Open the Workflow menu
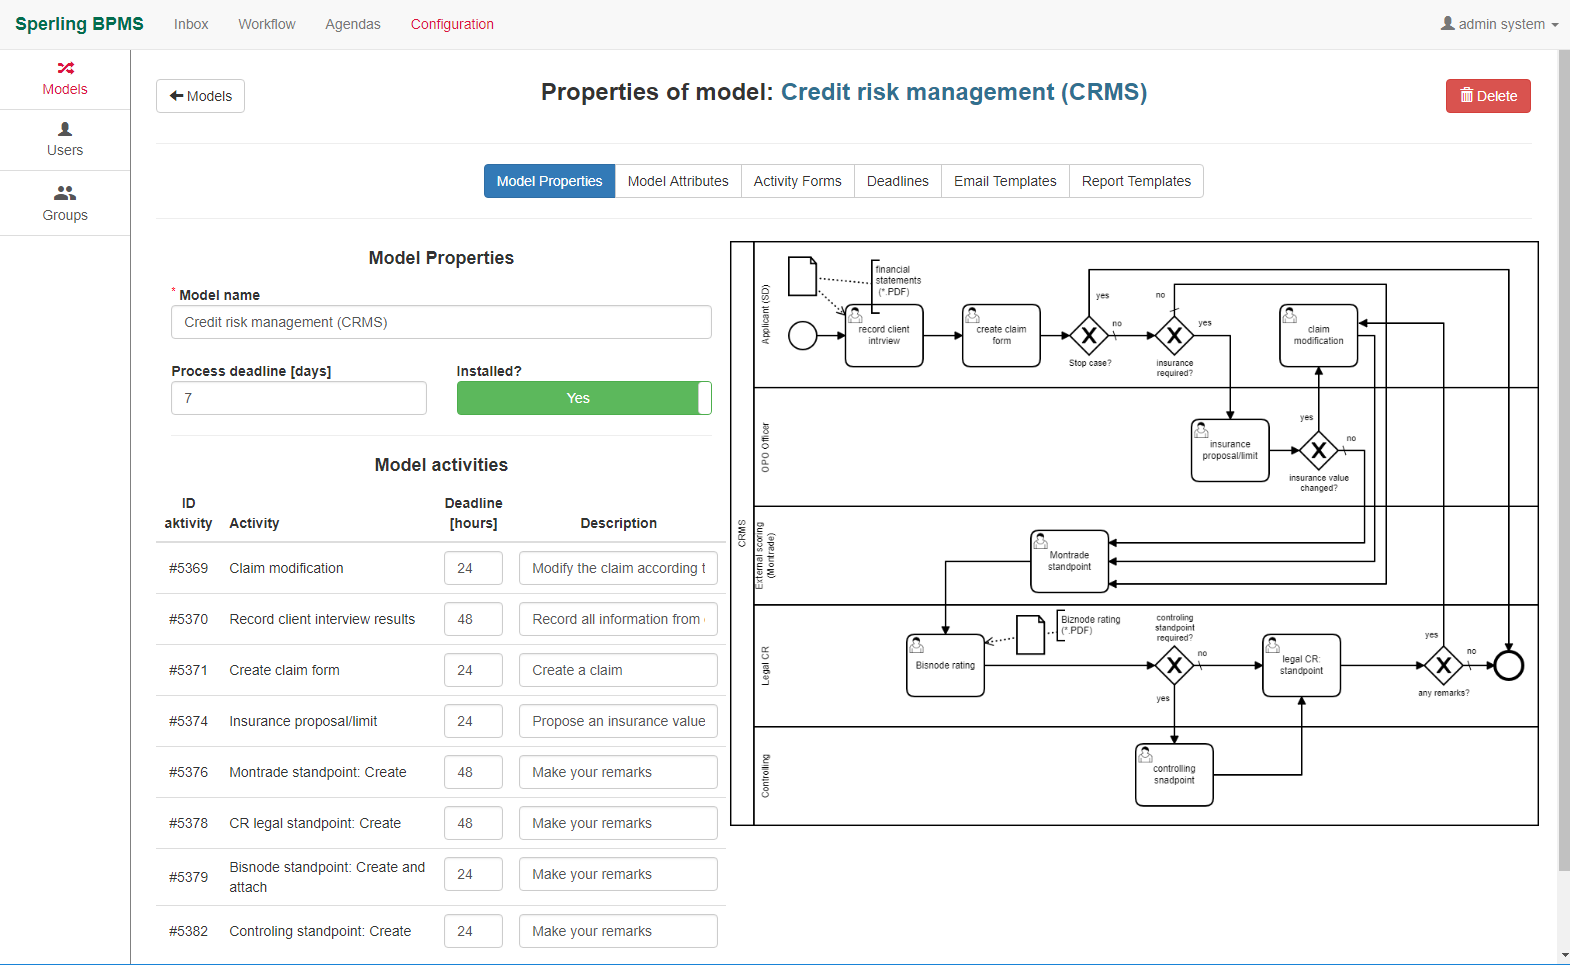The height and width of the screenshot is (965, 1570). [x=267, y=24]
